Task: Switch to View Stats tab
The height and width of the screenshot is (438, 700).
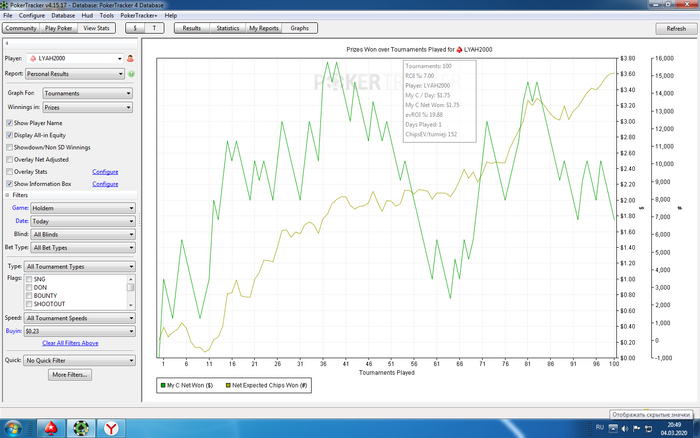Action: (96, 28)
